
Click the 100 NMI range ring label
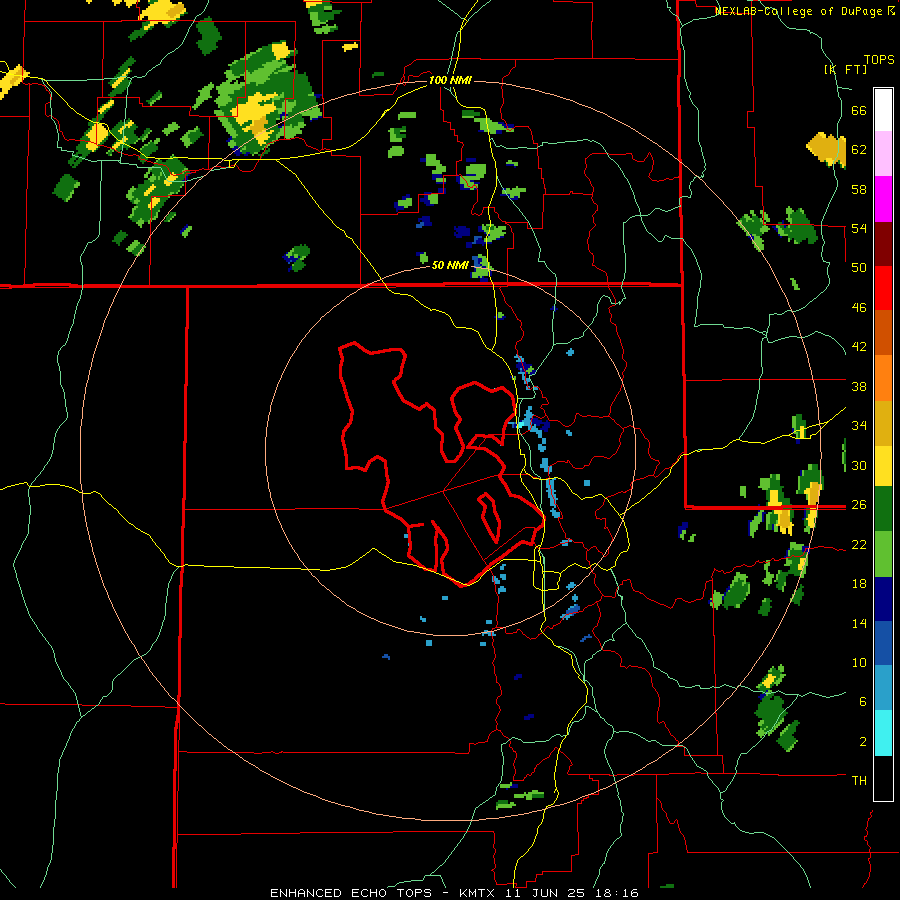click(450, 80)
